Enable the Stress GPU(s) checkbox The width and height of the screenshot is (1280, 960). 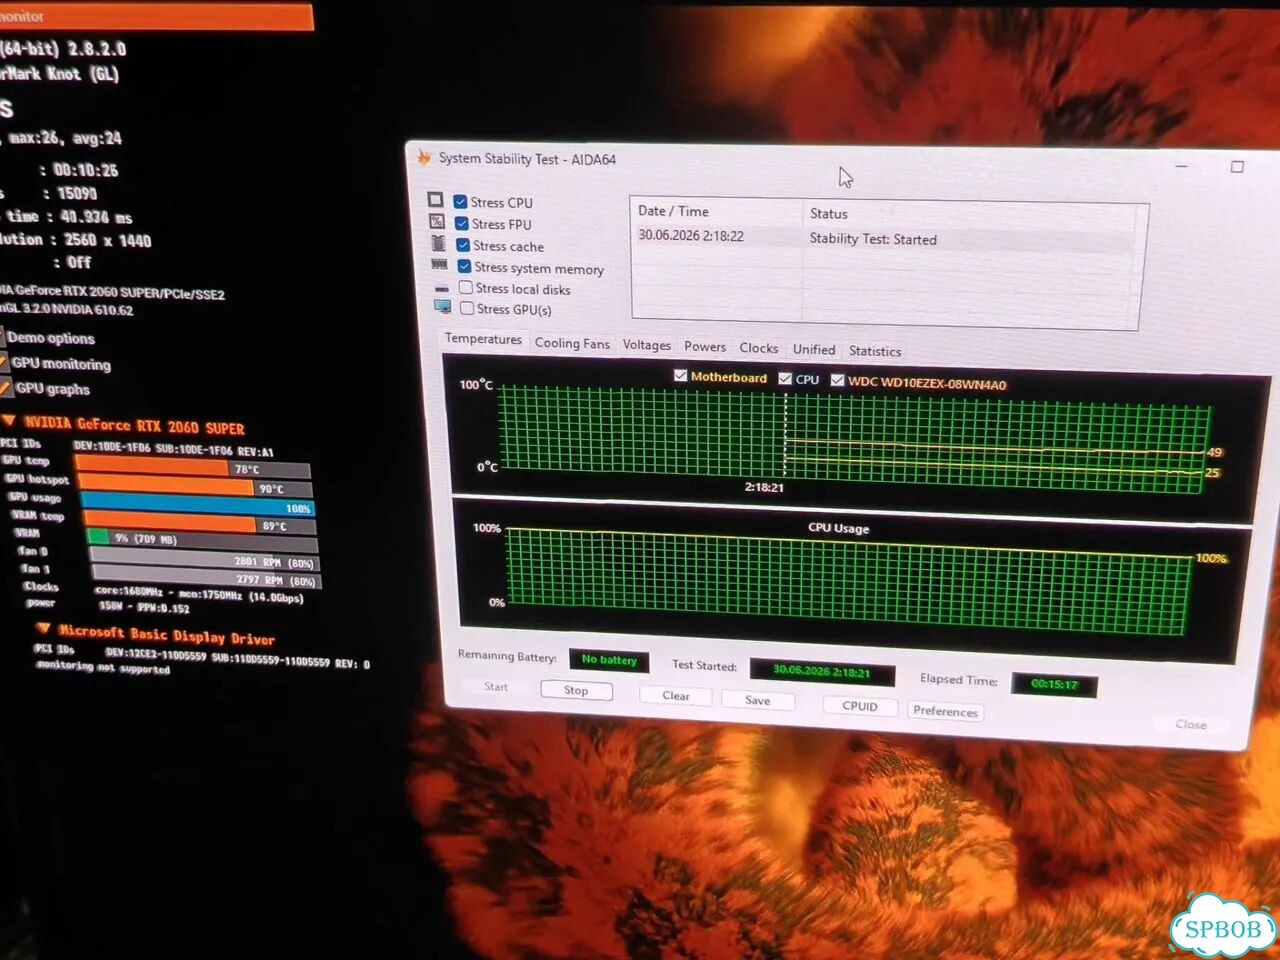467,309
